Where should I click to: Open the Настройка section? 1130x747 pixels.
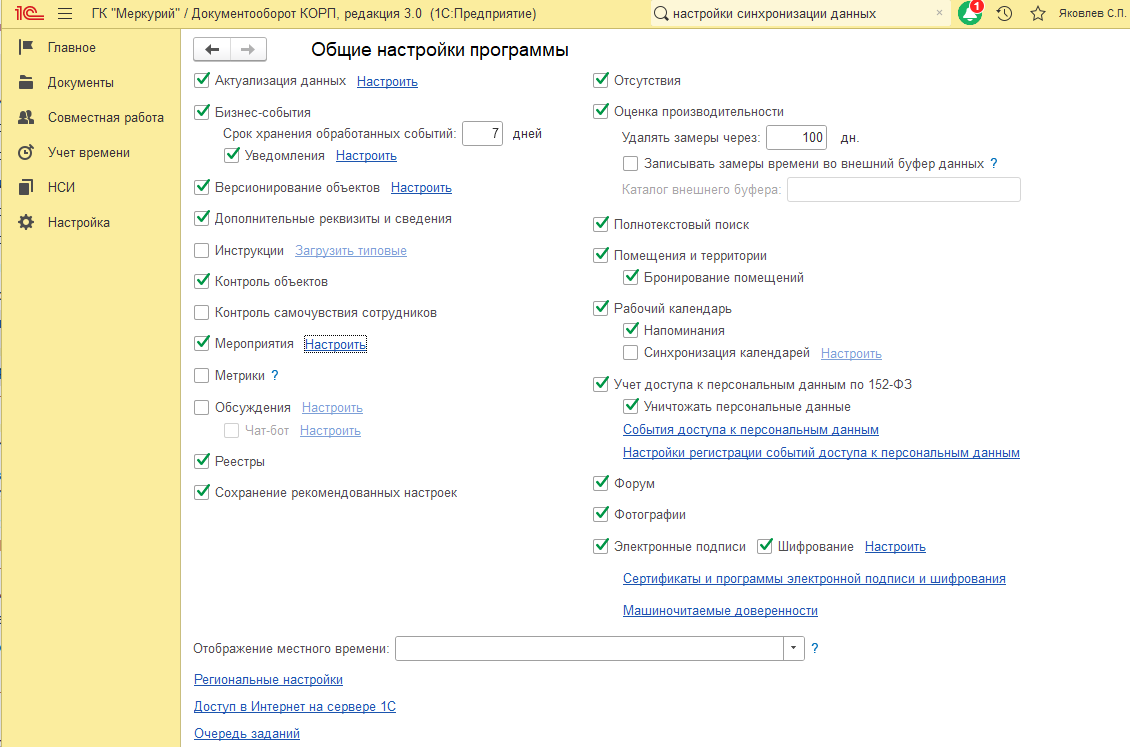point(79,223)
